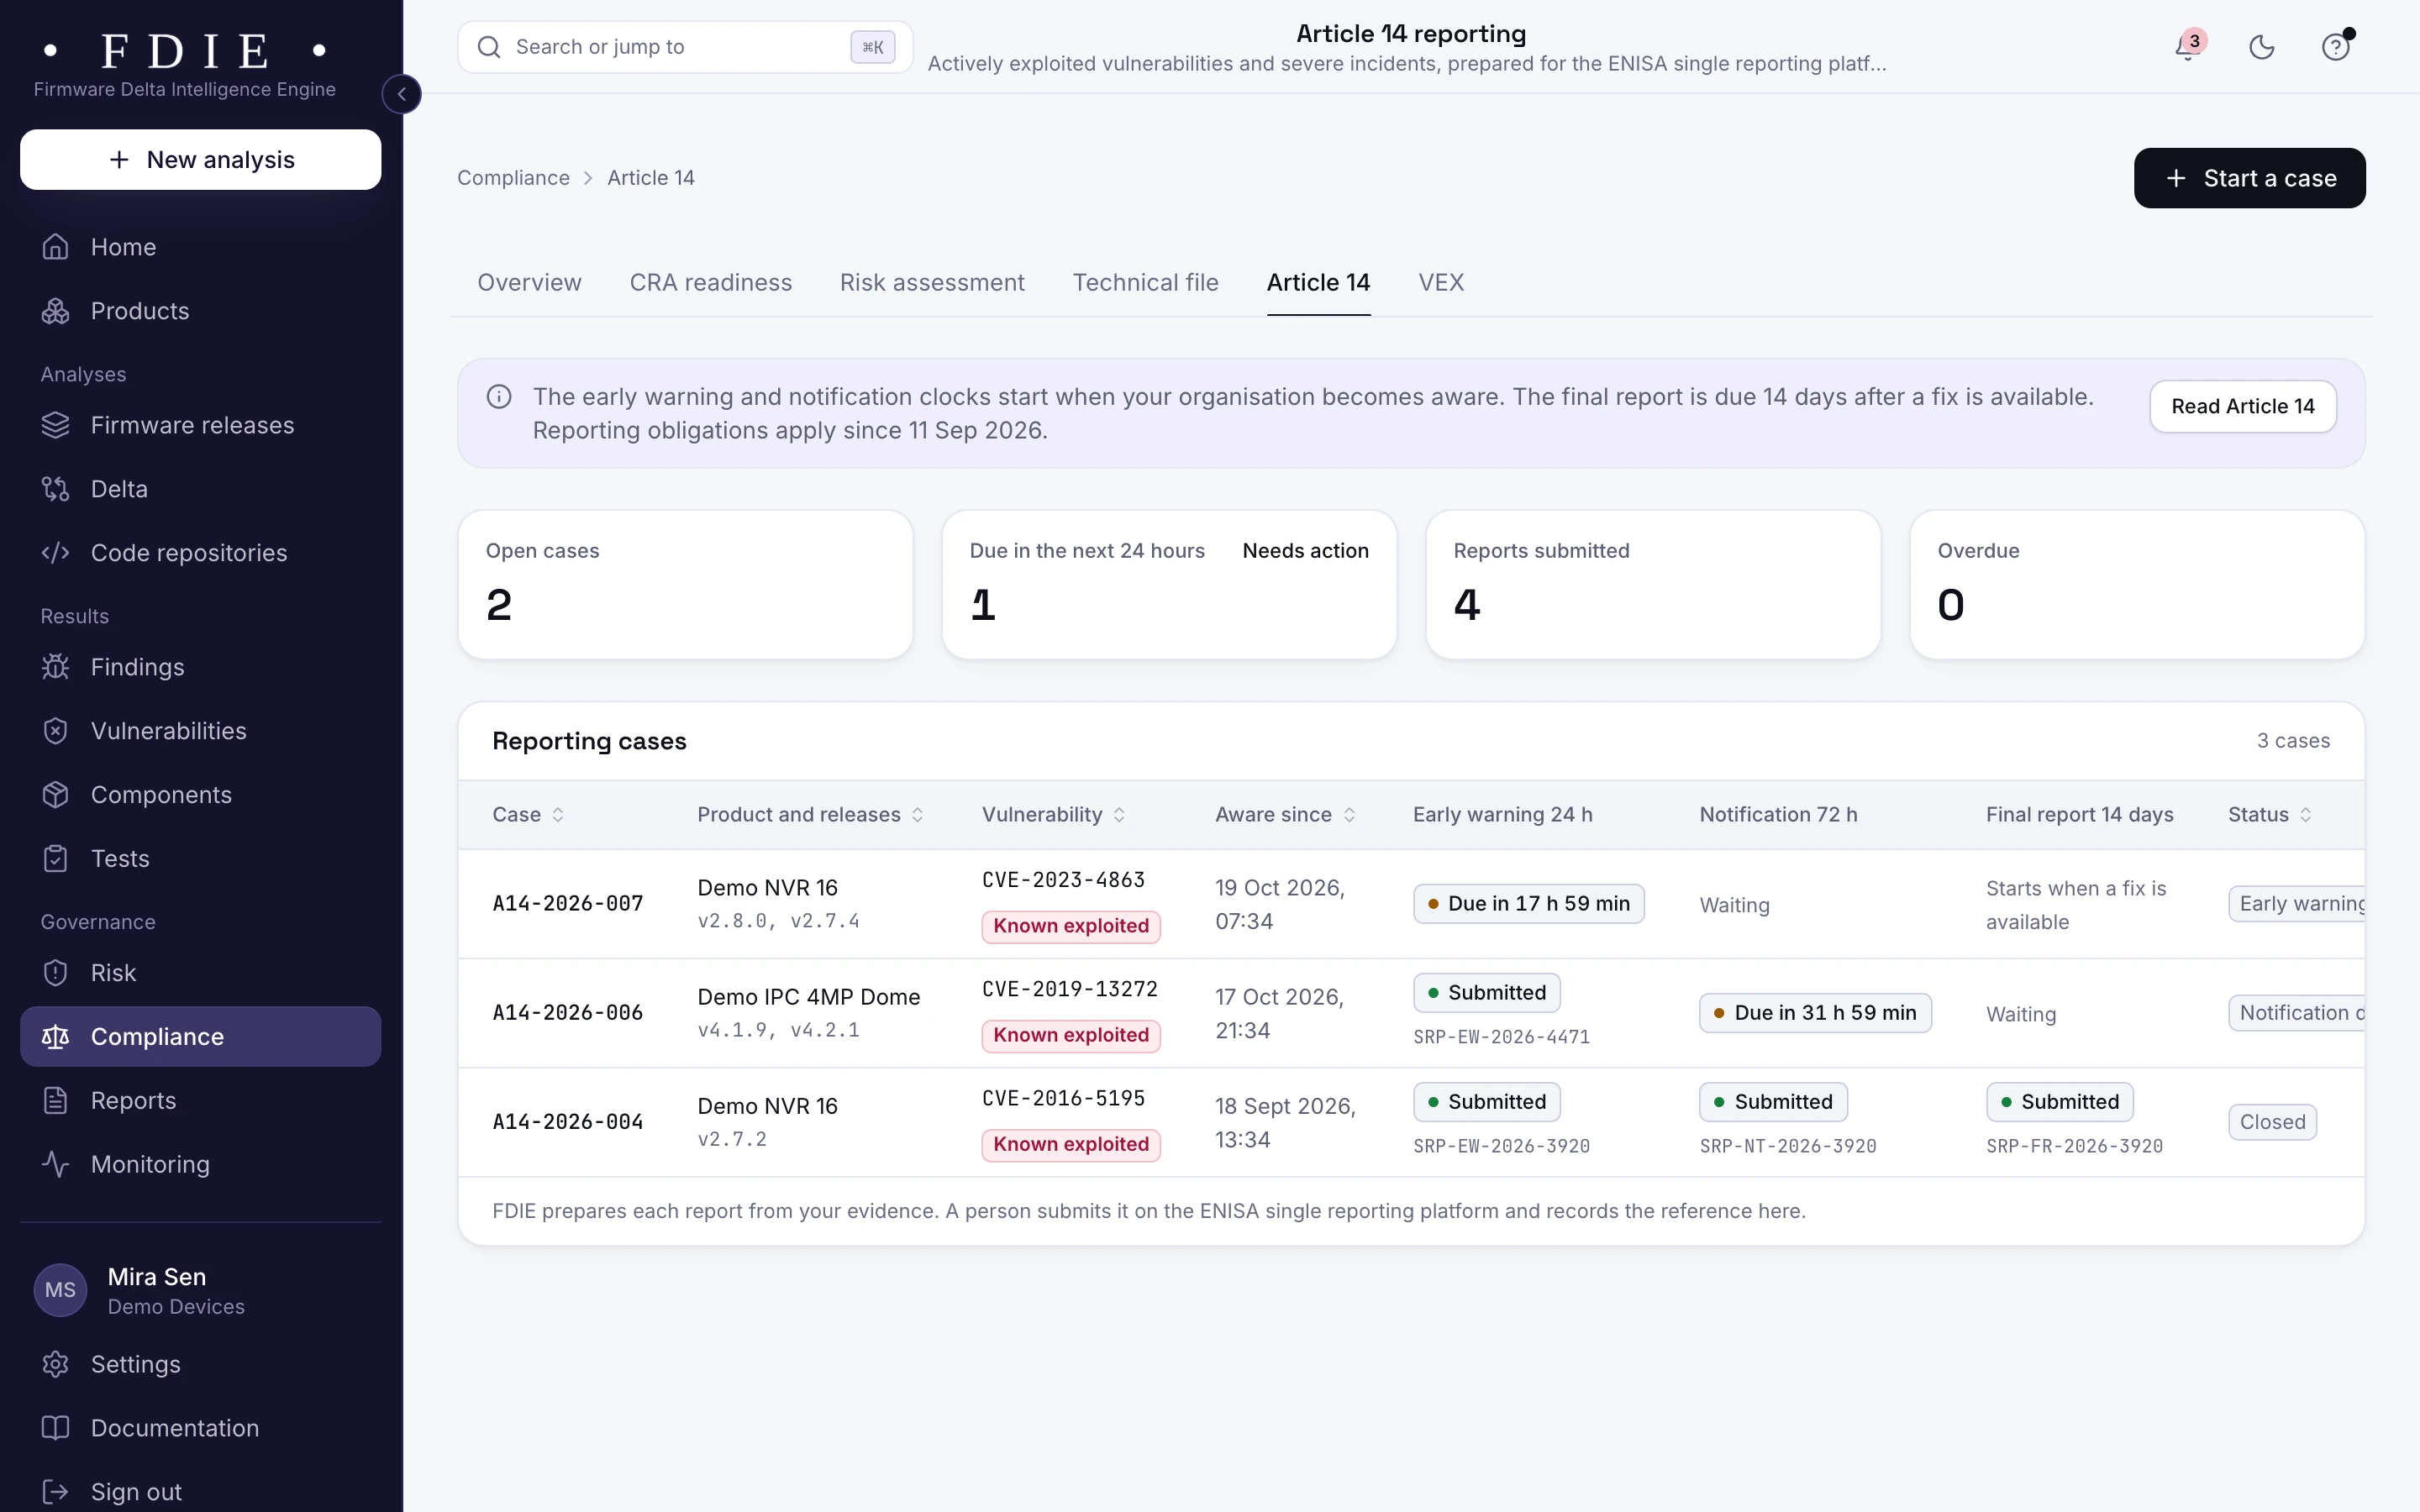Open Firmware releases layers icon

click(56, 425)
